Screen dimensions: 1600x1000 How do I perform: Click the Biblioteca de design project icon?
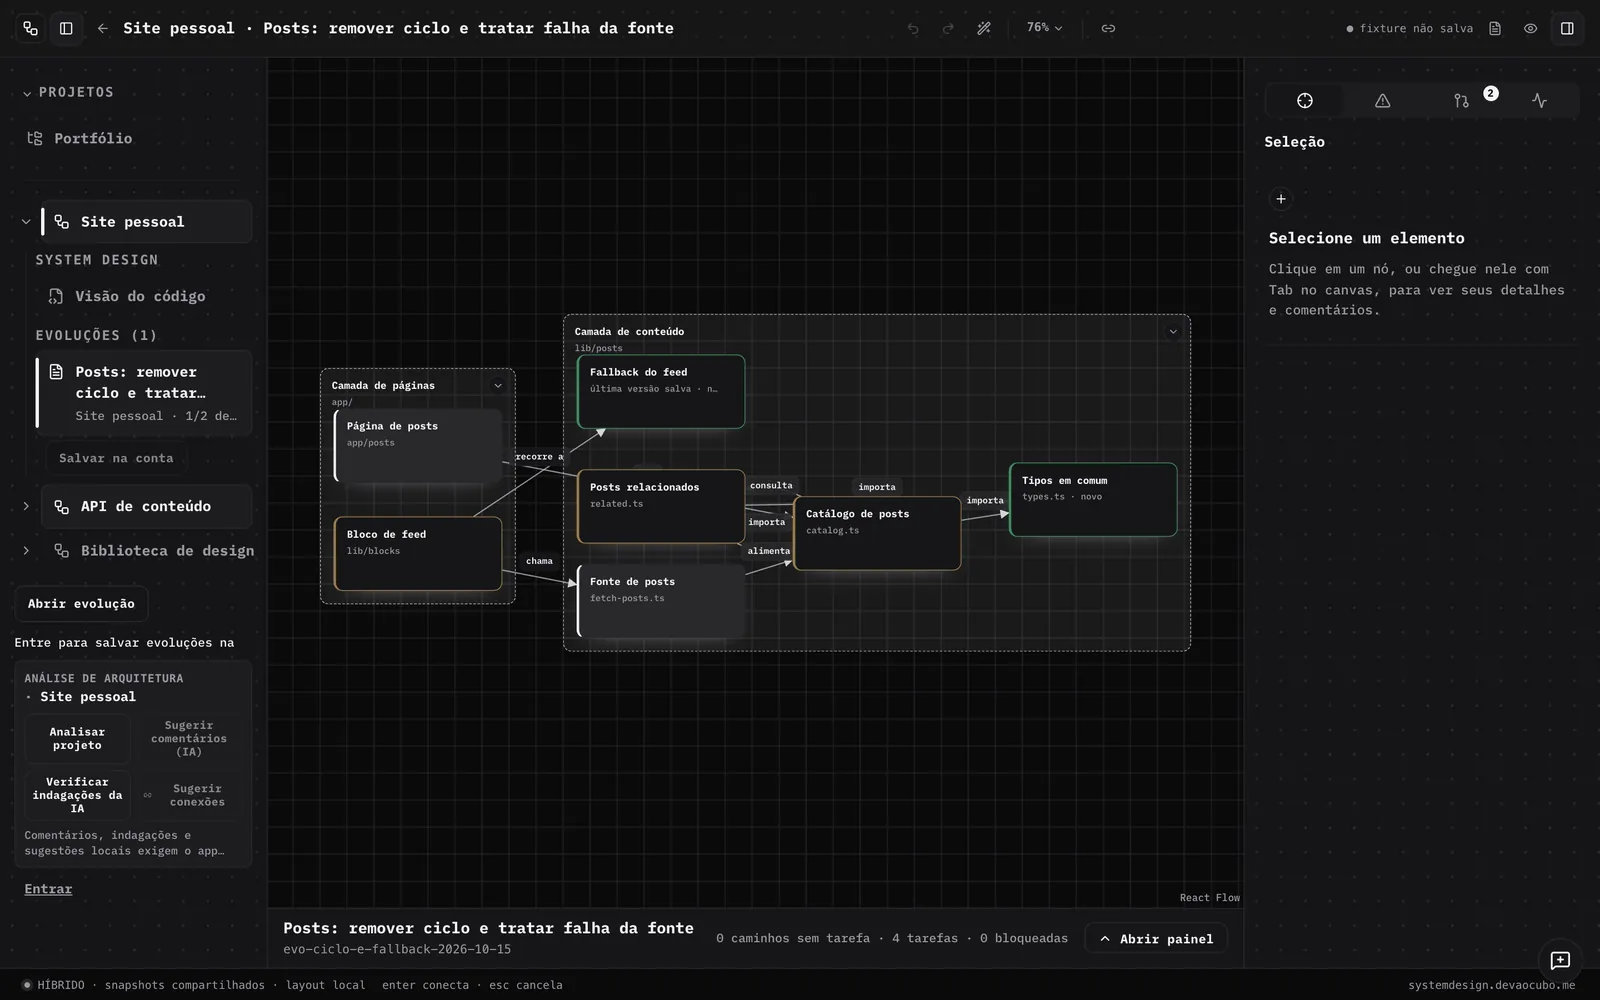62,551
